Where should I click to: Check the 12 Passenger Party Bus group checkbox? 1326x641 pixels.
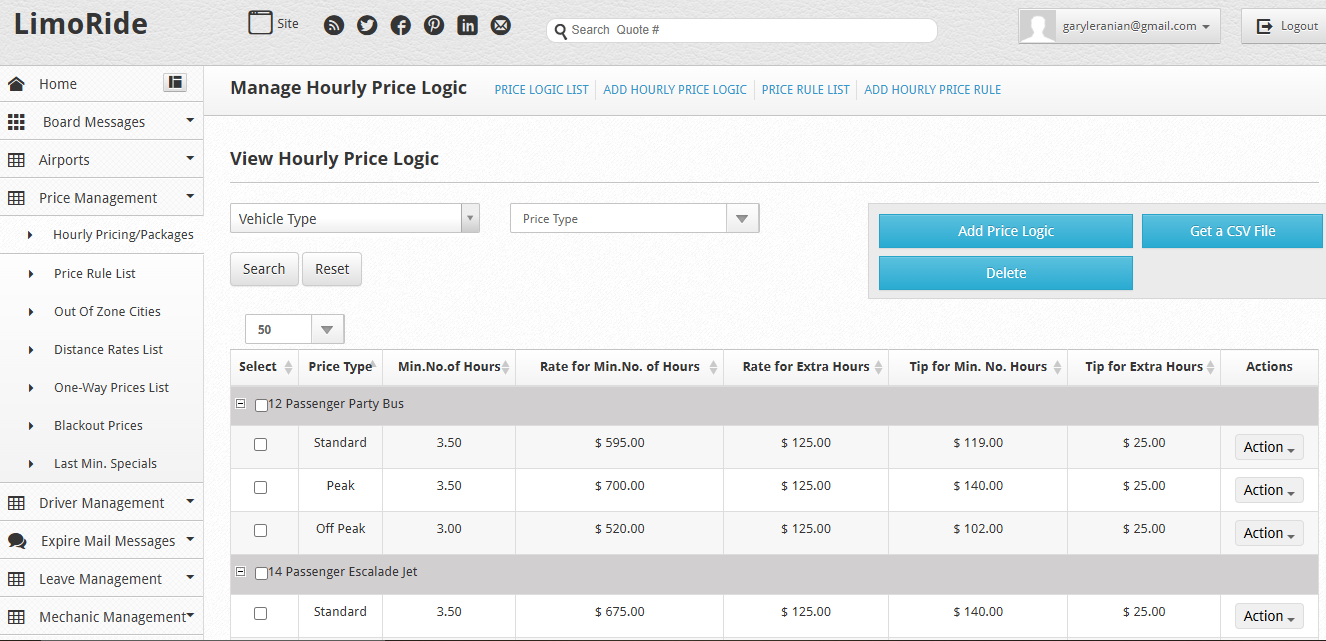[x=261, y=406]
